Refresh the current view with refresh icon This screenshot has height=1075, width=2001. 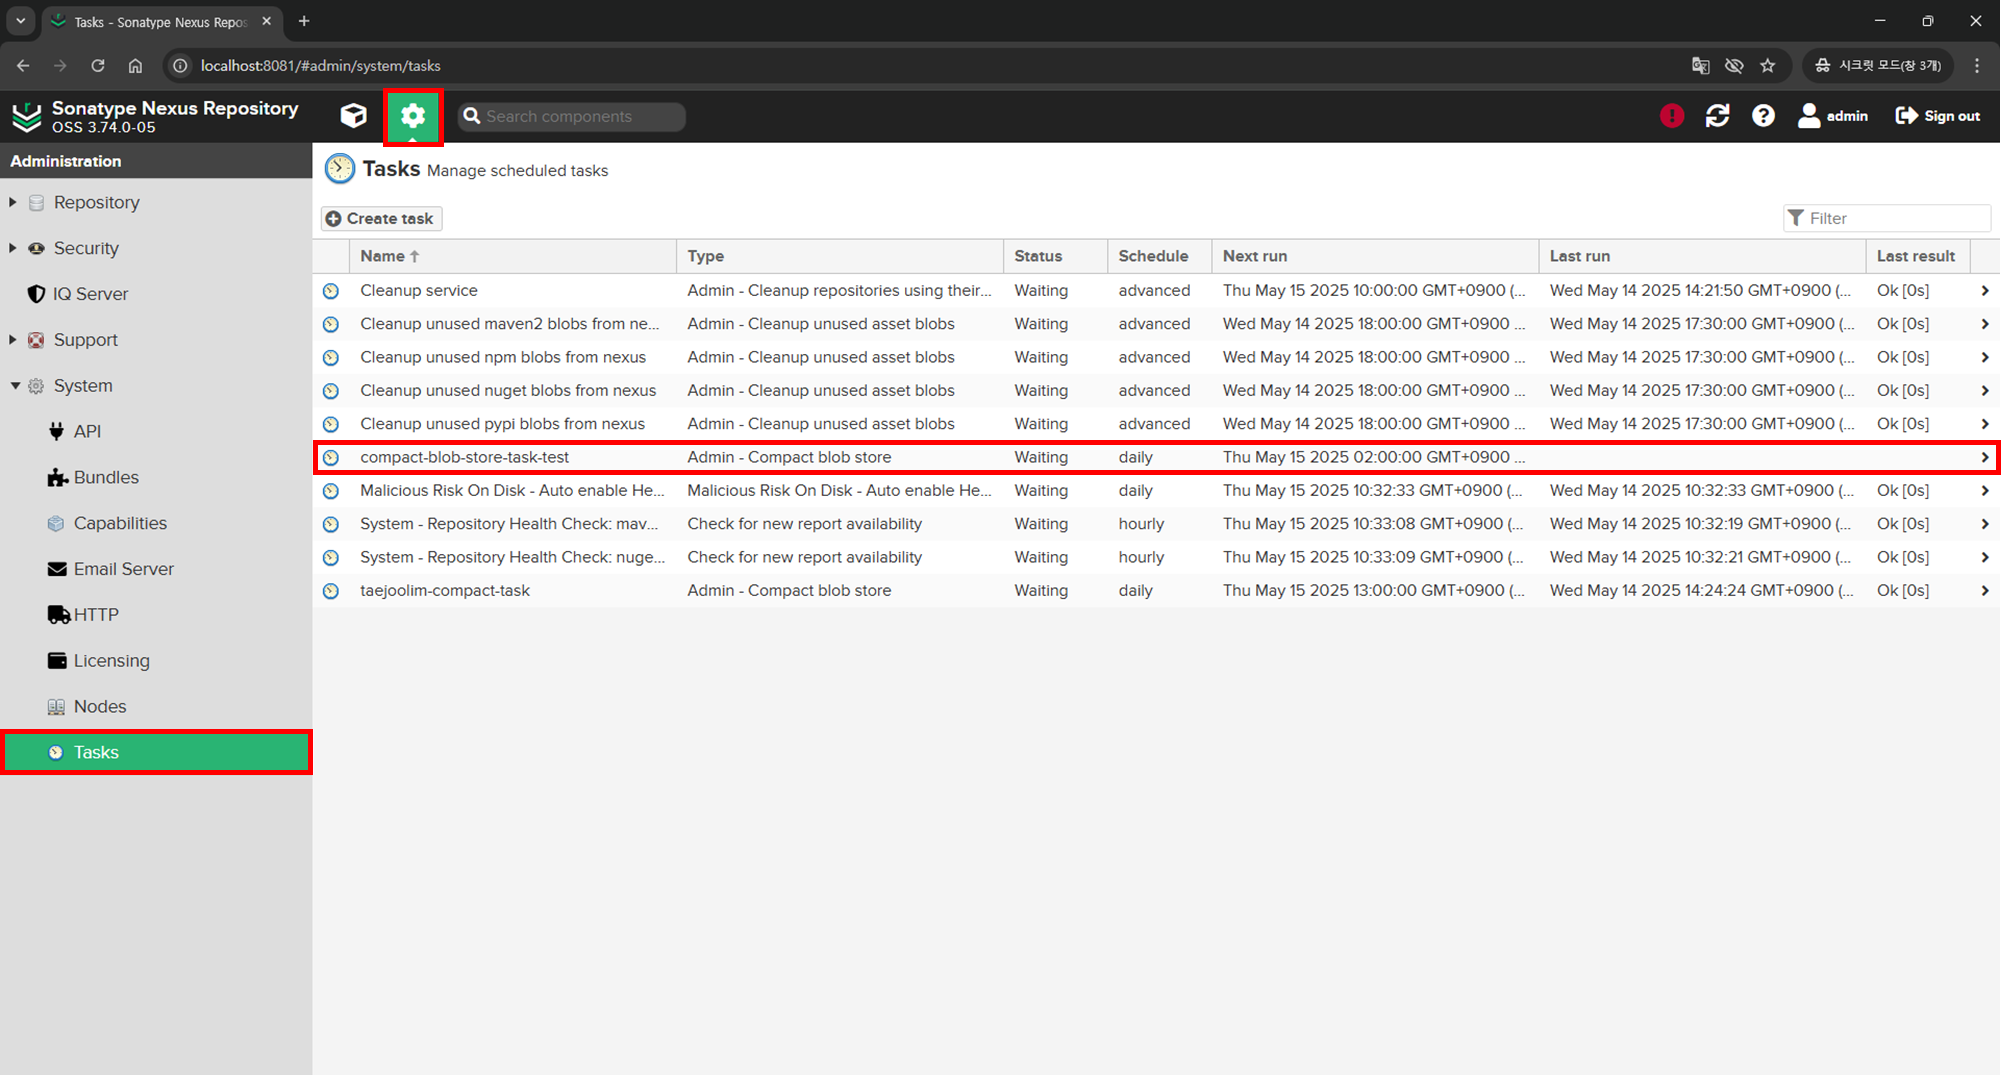(x=1718, y=116)
